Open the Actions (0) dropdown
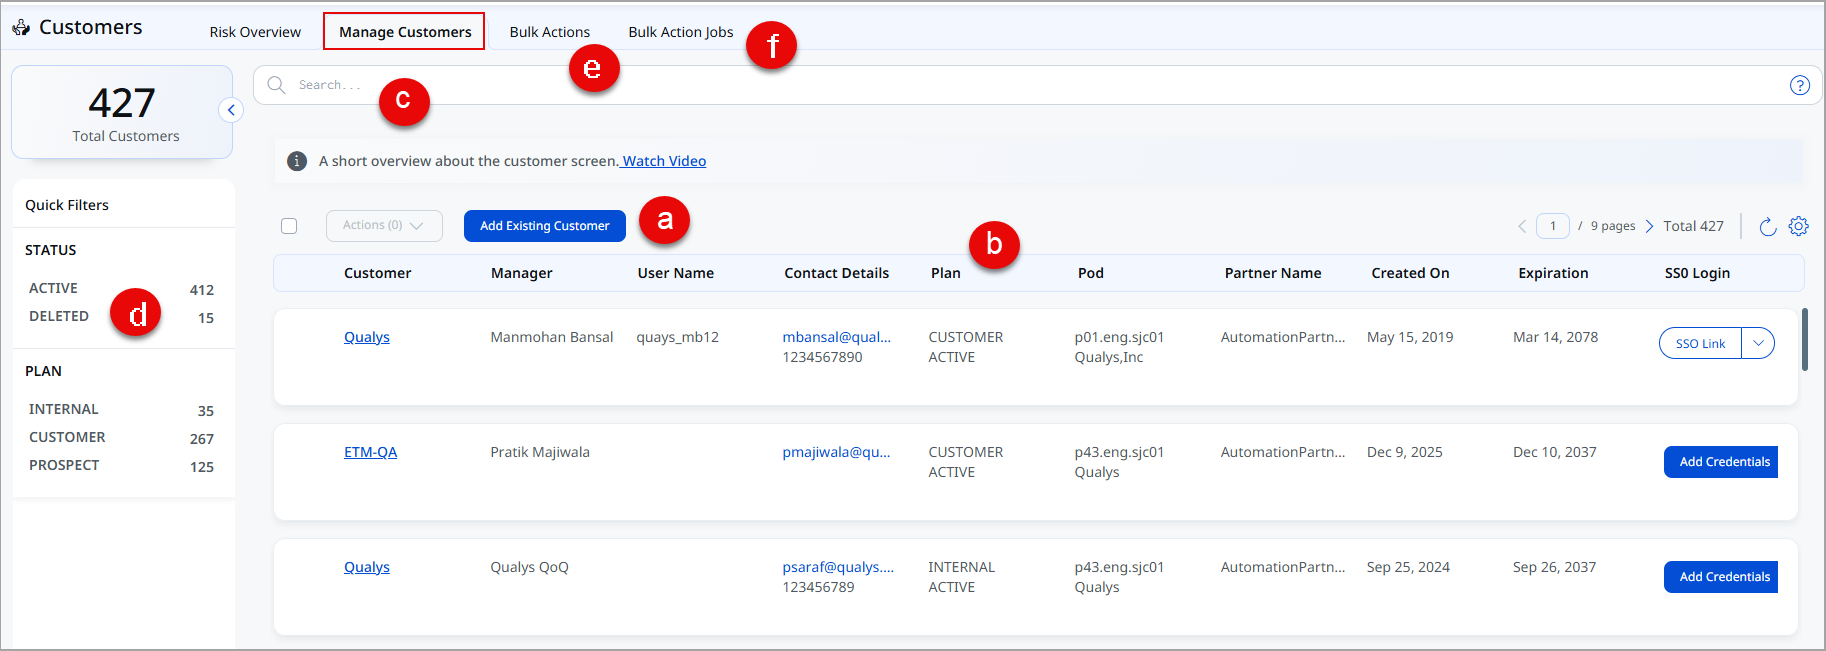 [x=384, y=226]
